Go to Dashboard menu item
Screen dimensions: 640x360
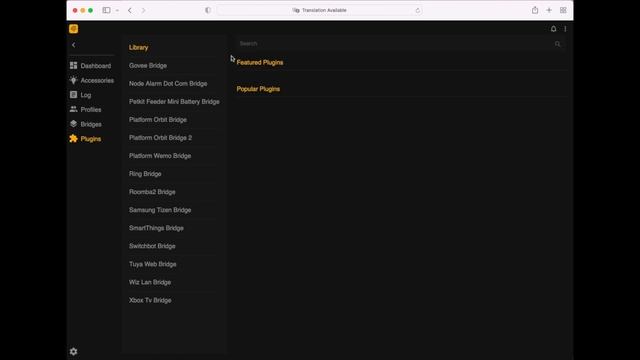96,66
